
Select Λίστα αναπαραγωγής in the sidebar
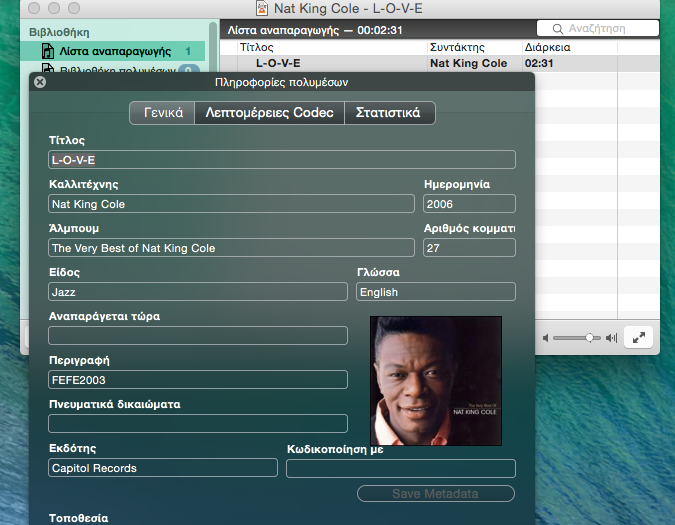coord(113,51)
